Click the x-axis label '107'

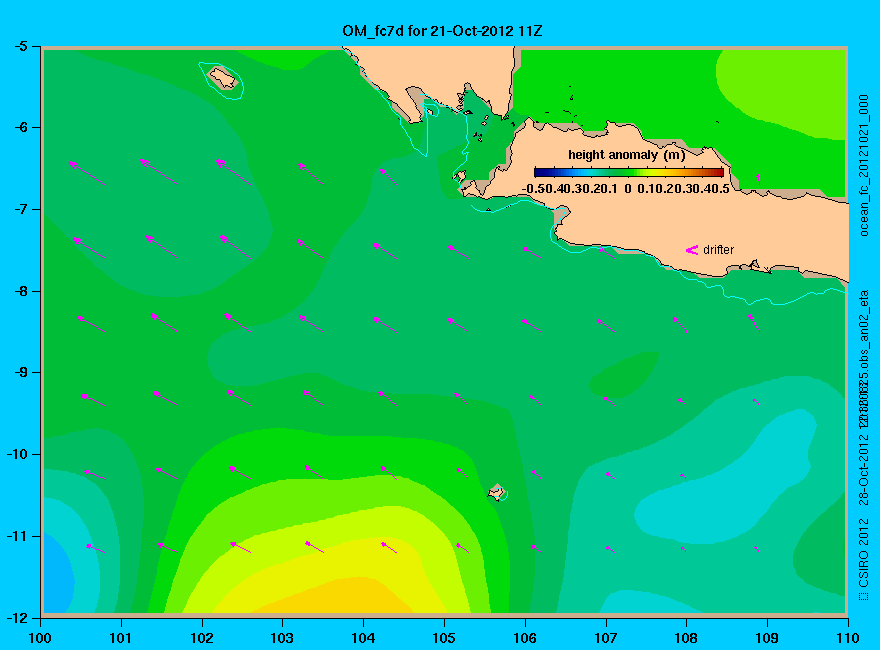pos(606,638)
